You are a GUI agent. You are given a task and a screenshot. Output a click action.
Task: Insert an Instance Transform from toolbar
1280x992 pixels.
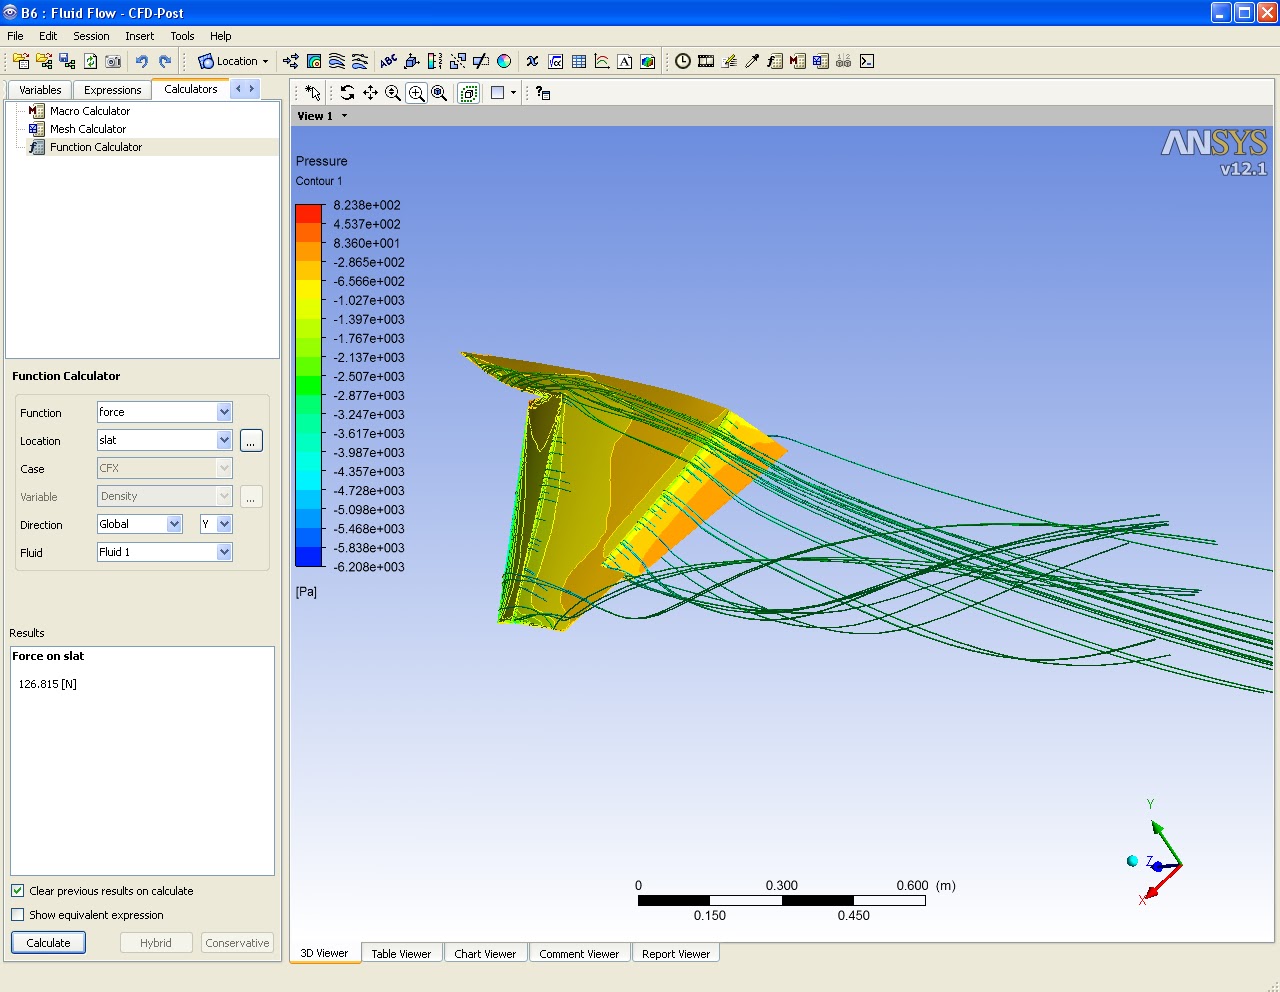point(458,61)
